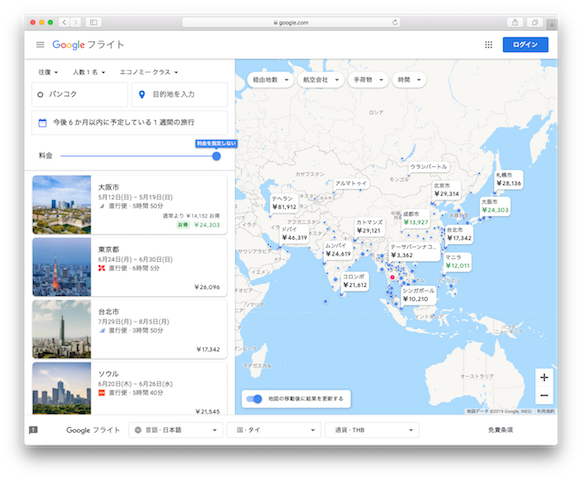582x480 pixels.
Task: Open the ソウル destination card
Action: click(130, 388)
